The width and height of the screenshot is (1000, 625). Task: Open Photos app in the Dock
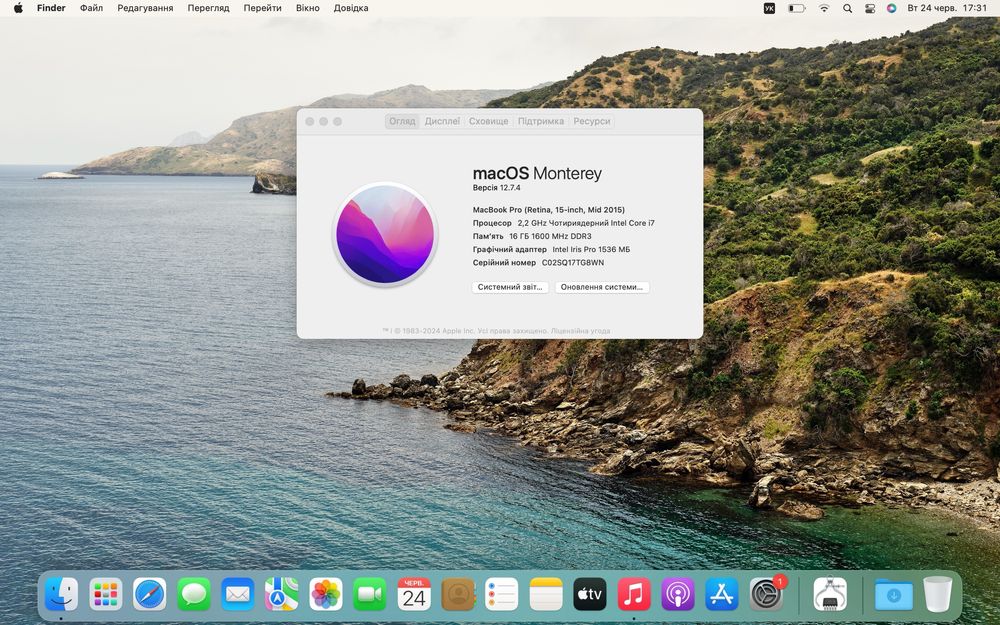click(x=325, y=594)
